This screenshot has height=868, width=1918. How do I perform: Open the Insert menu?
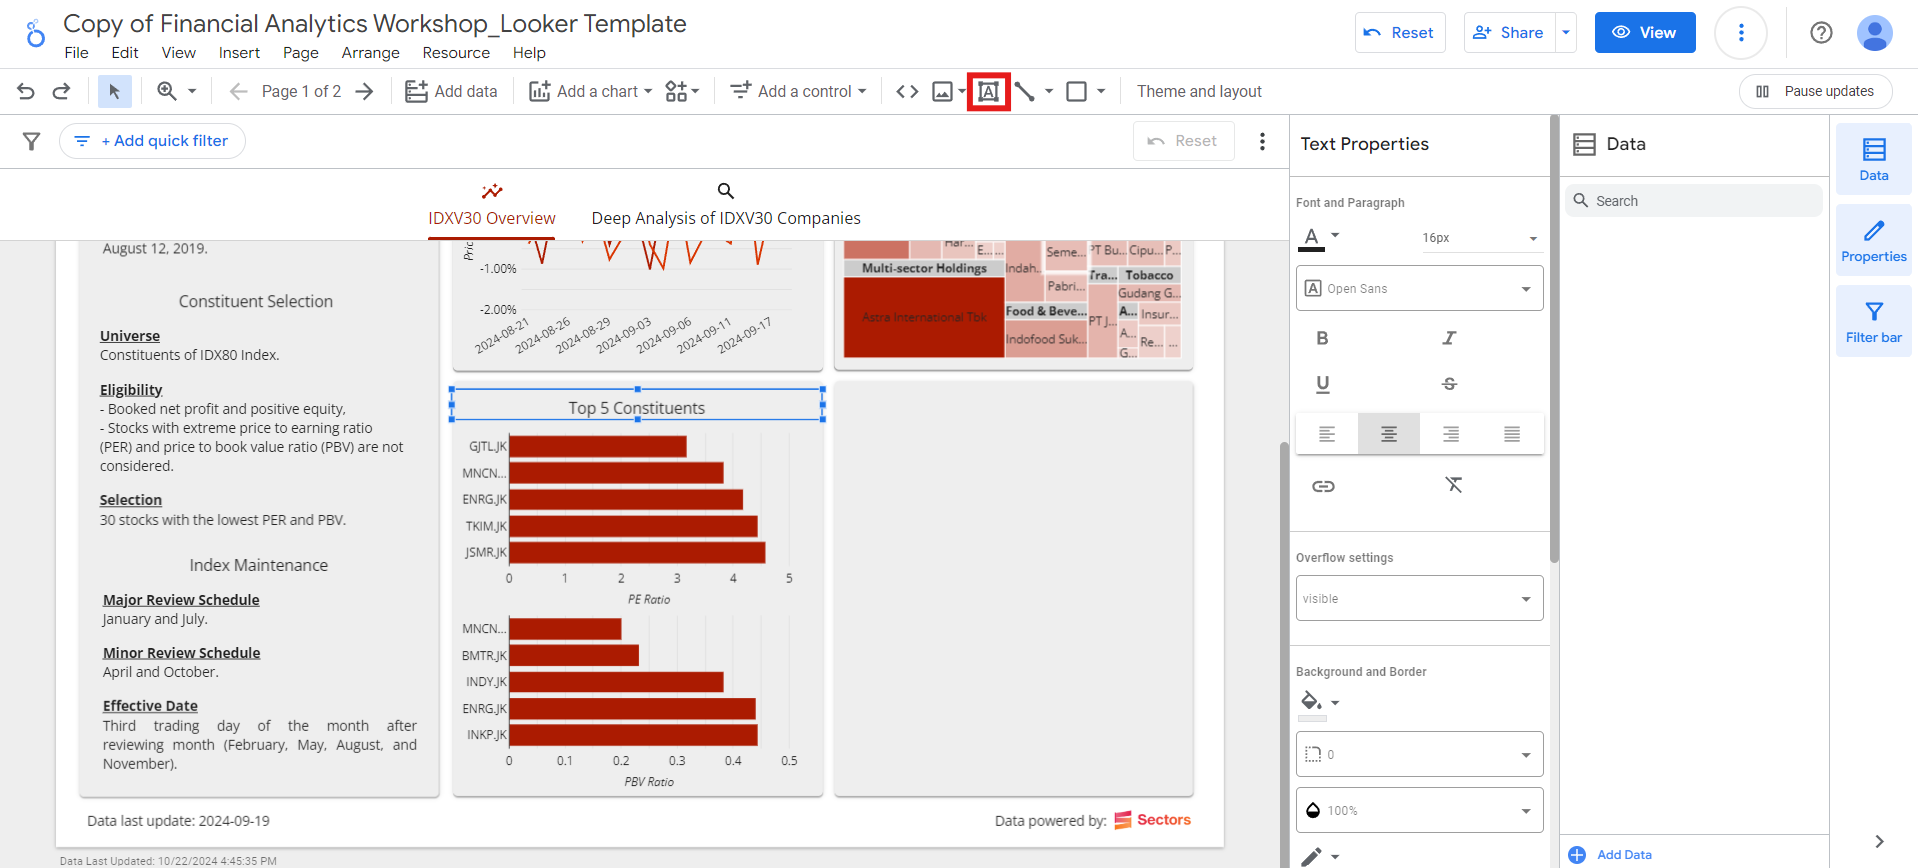click(239, 53)
